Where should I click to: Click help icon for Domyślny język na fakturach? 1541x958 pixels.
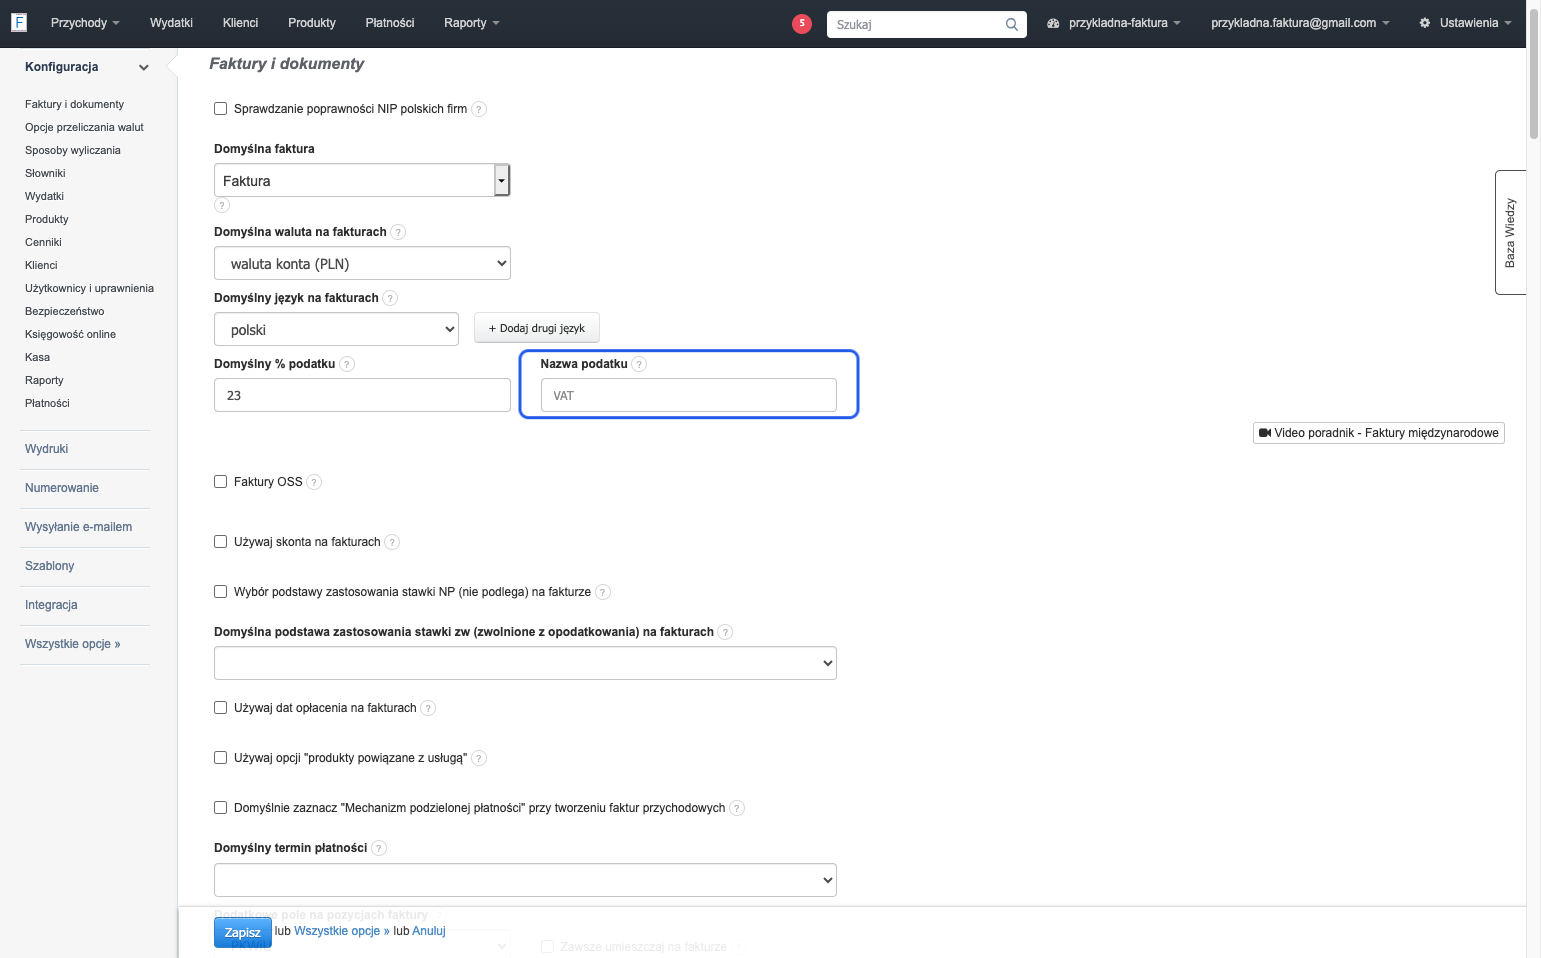pos(390,298)
